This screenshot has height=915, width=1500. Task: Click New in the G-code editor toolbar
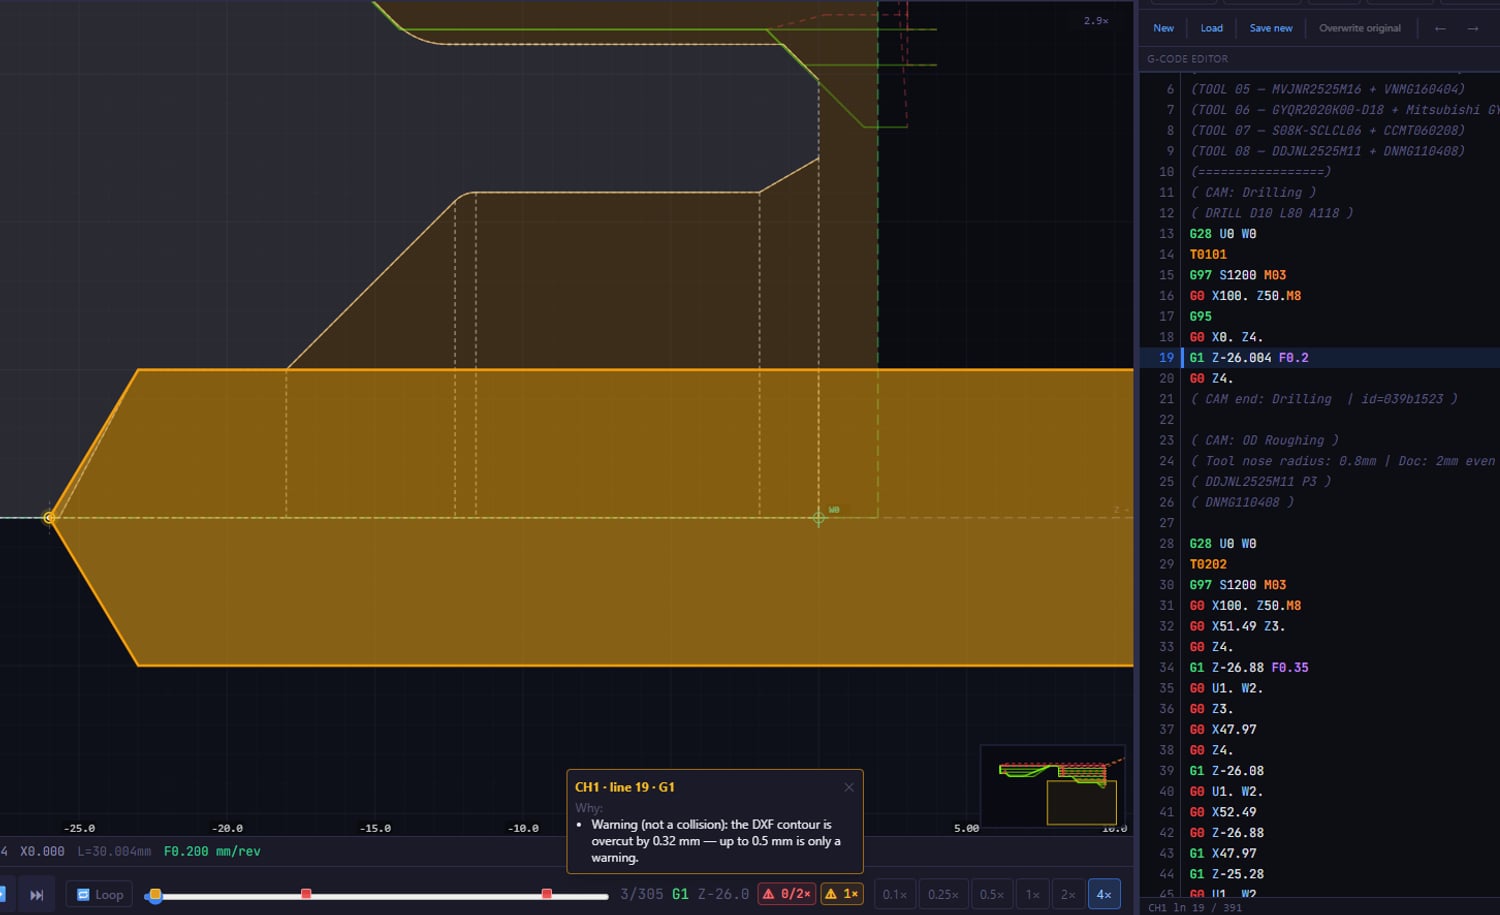point(1164,28)
